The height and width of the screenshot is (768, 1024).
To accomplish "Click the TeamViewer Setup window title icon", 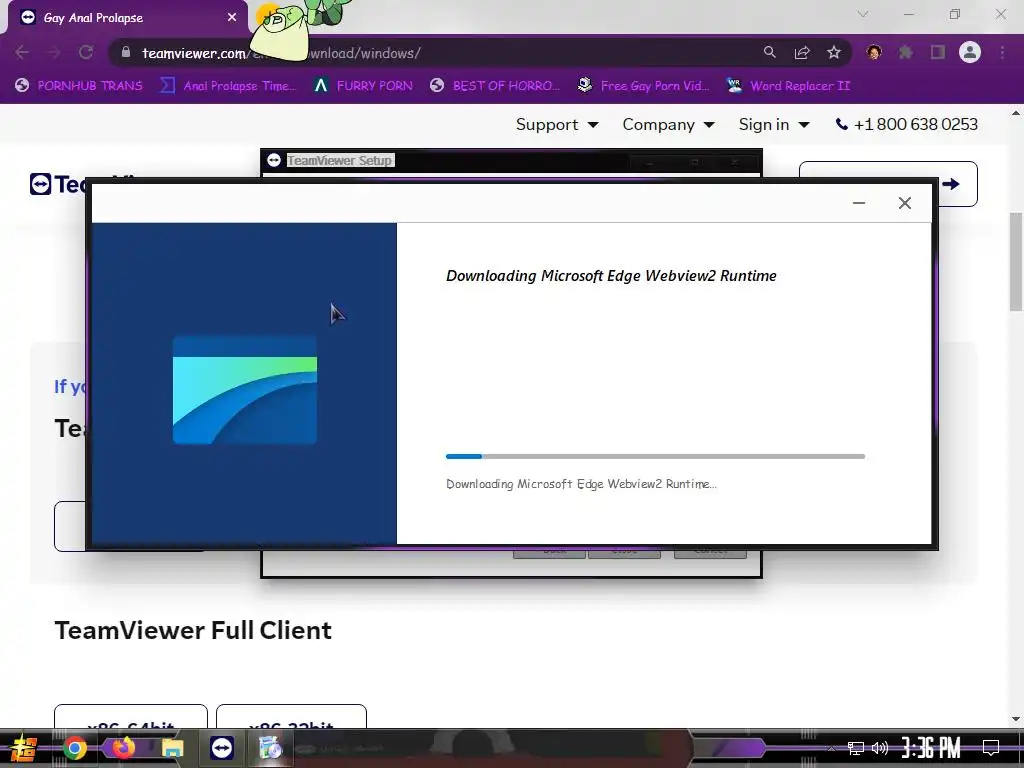I will click(x=274, y=160).
